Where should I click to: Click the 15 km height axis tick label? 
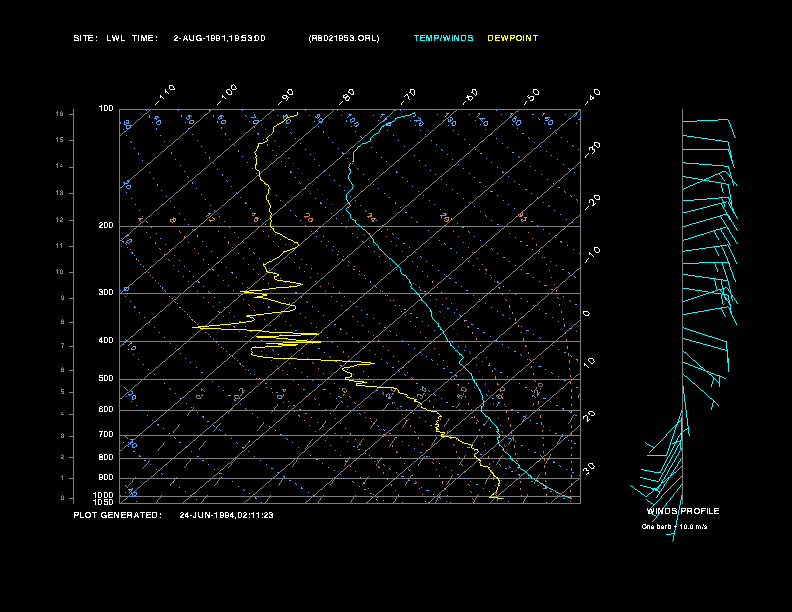tap(60, 140)
